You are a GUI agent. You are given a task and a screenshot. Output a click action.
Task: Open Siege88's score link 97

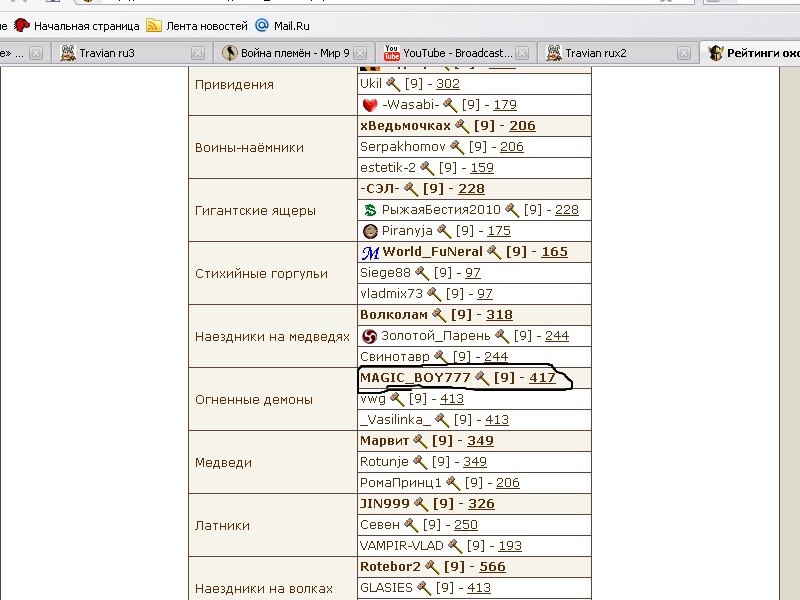click(x=473, y=273)
